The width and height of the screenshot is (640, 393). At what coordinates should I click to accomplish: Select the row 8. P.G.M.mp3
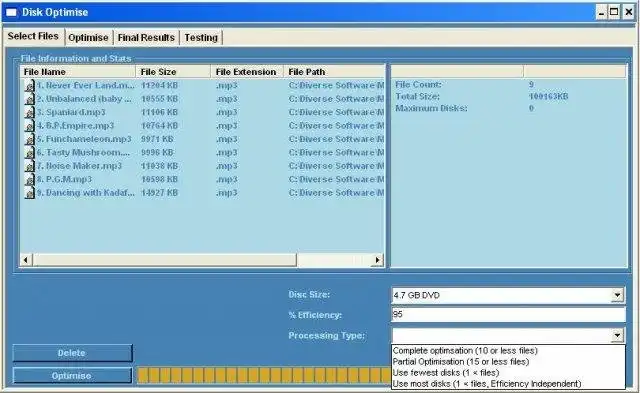[202, 180]
